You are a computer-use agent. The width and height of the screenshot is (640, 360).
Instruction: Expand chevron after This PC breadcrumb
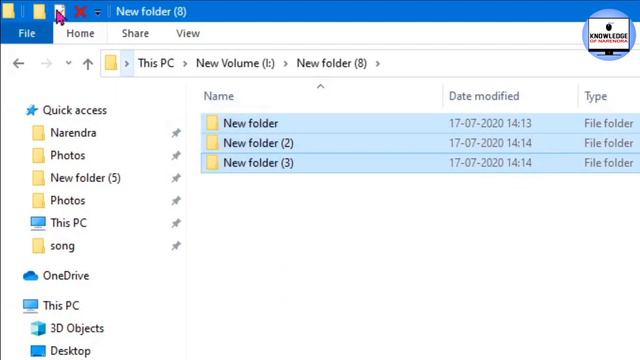(185, 64)
